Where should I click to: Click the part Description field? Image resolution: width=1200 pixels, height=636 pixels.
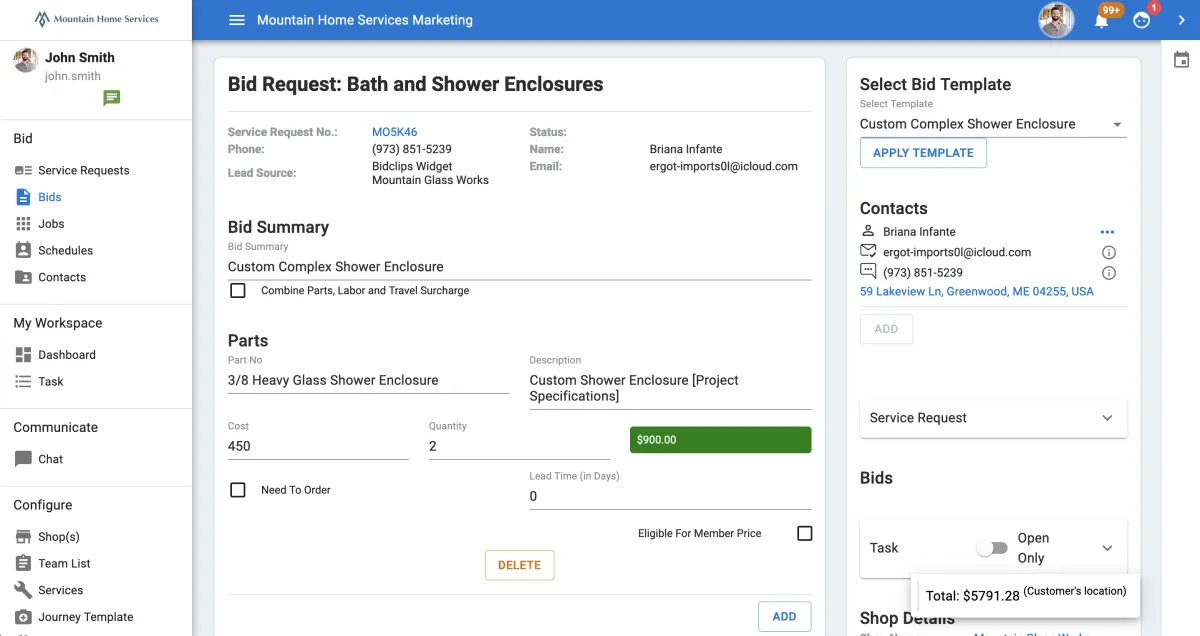pos(670,389)
